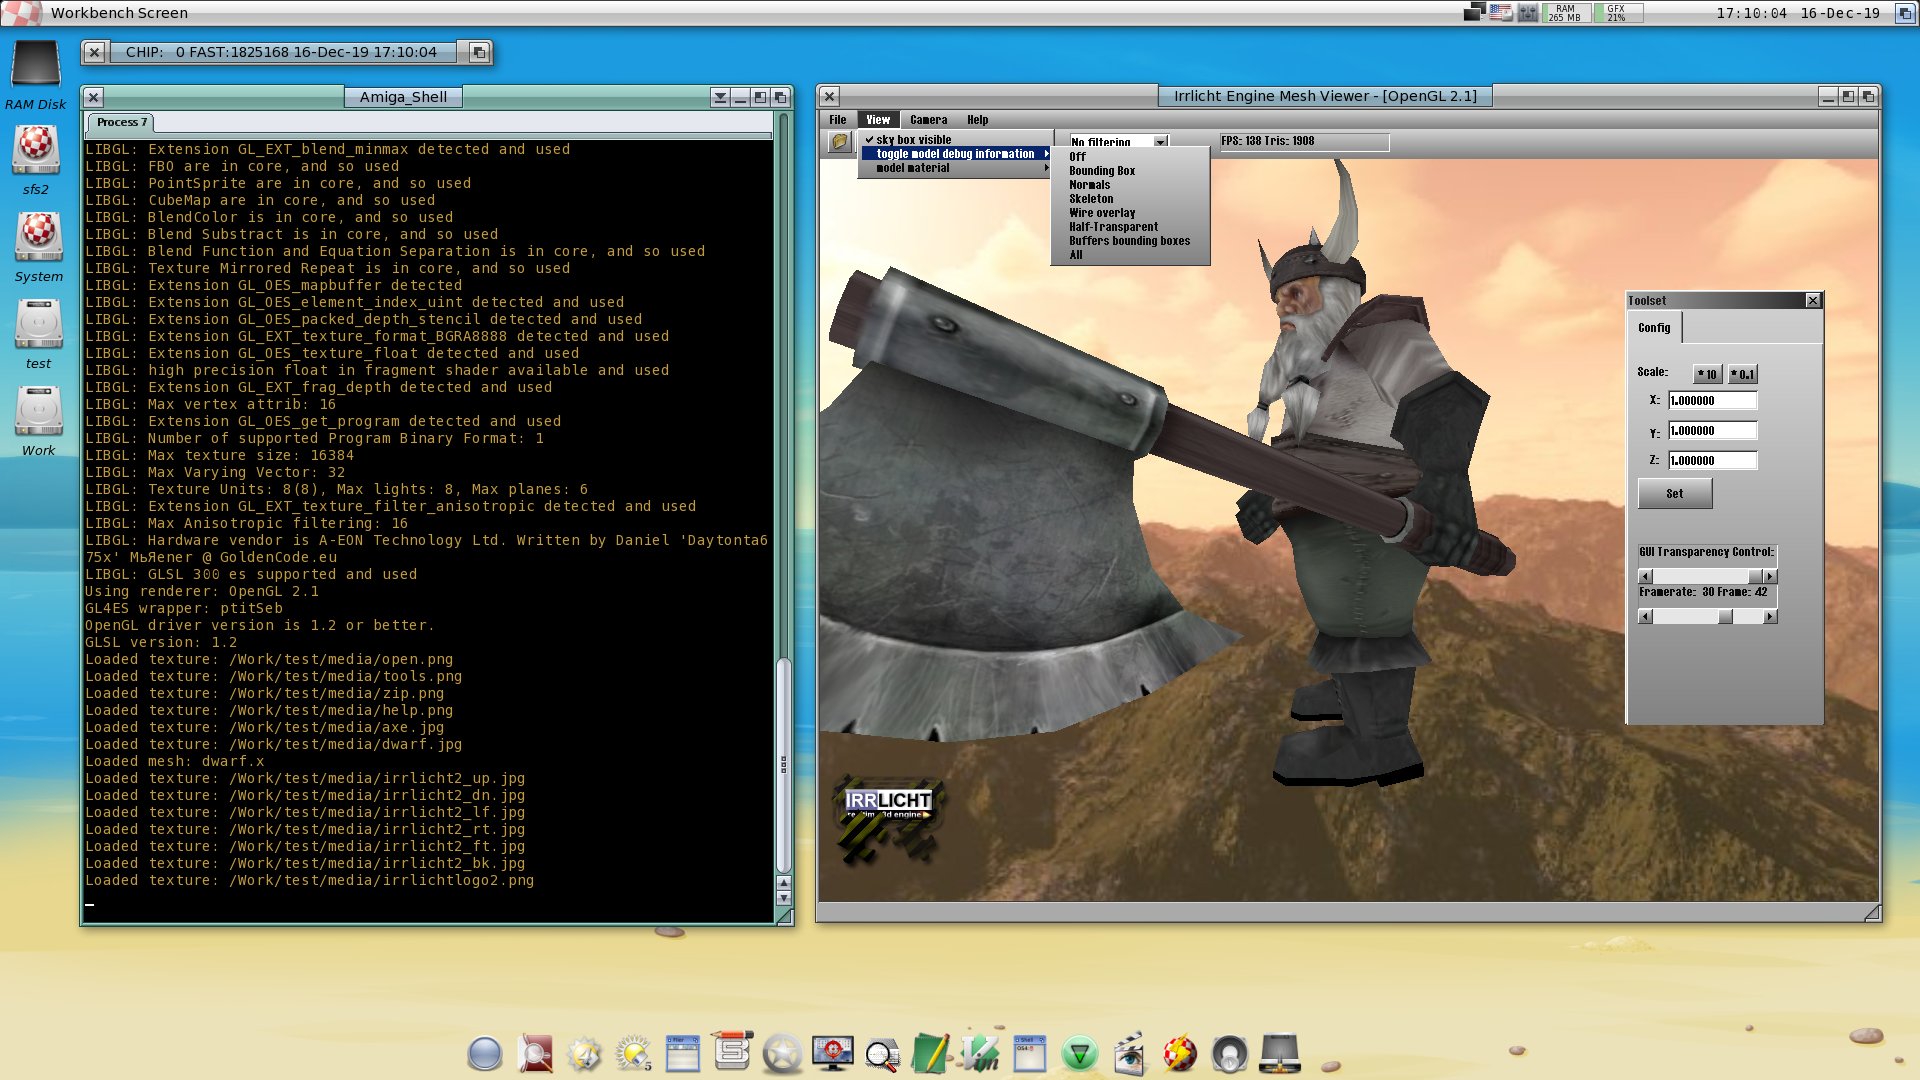Click left arrow of Framerate slider
The width and height of the screenshot is (1920, 1080).
tap(1645, 617)
